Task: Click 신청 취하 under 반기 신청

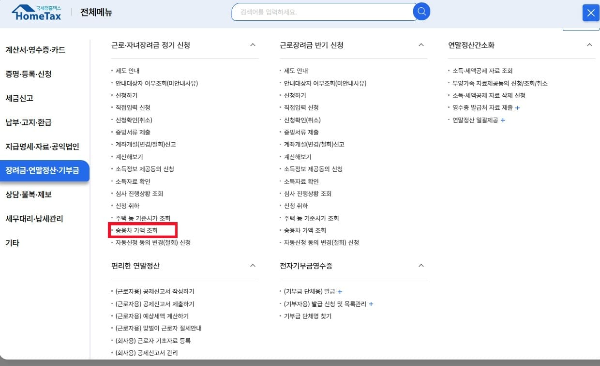Action: [x=296, y=206]
